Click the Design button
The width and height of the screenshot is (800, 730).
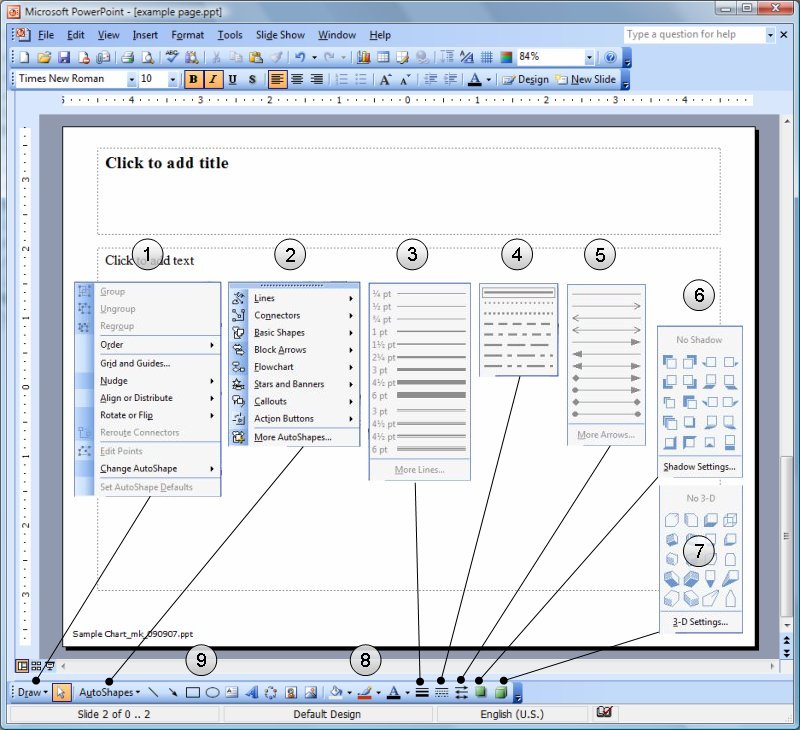pos(526,80)
